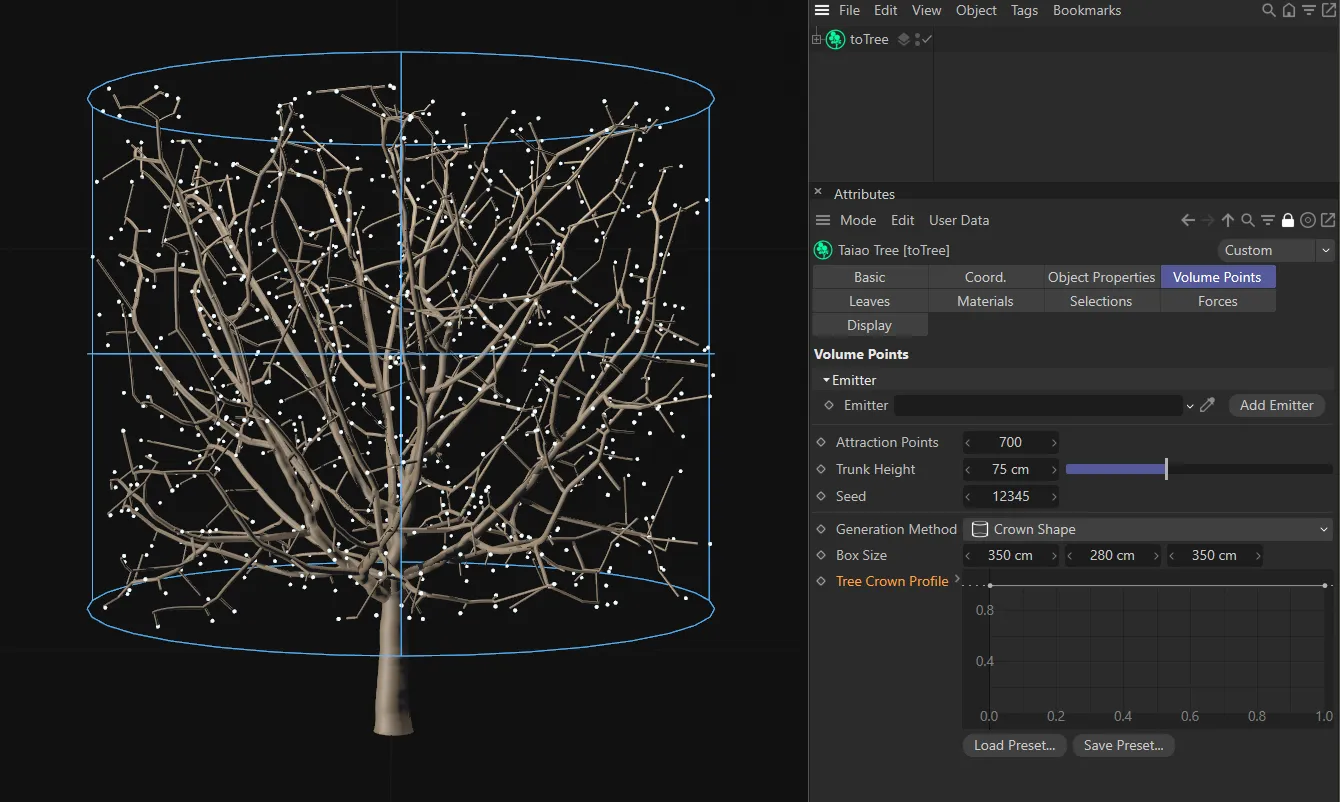Image resolution: width=1340 pixels, height=802 pixels.
Task: Open the Generation Method dropdown
Action: (1149, 529)
